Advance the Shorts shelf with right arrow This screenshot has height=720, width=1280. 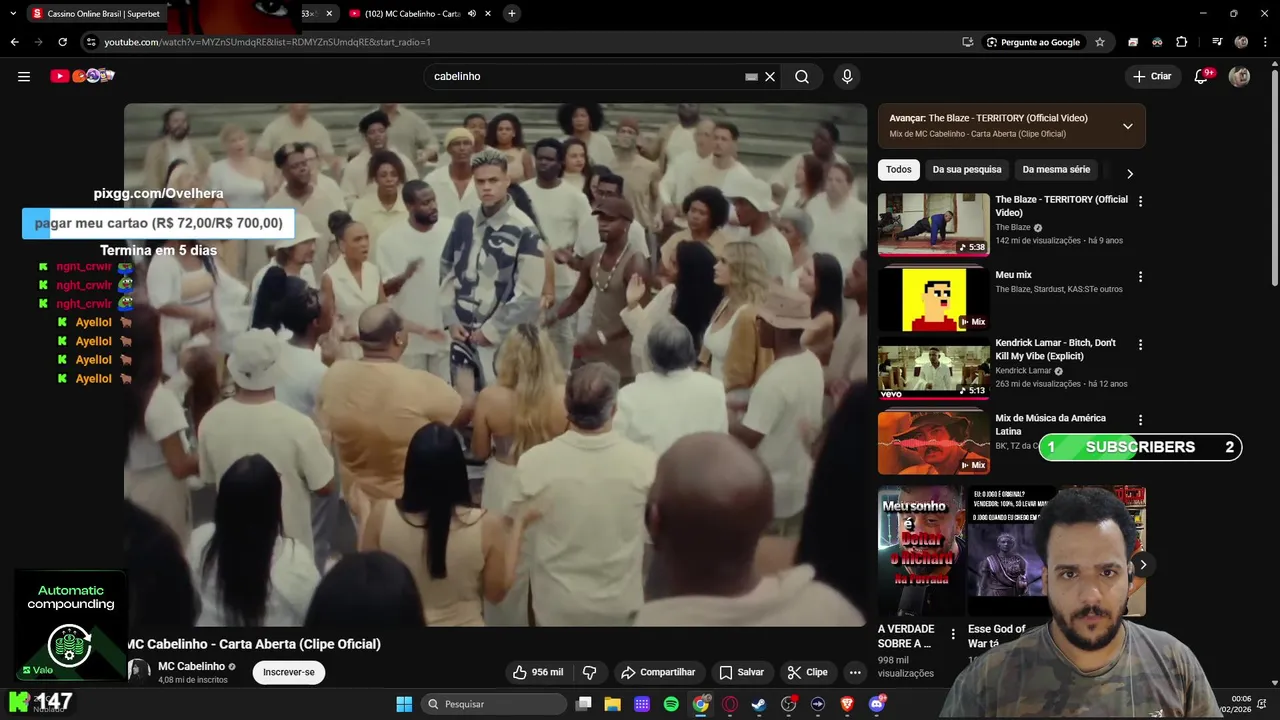1143,565
